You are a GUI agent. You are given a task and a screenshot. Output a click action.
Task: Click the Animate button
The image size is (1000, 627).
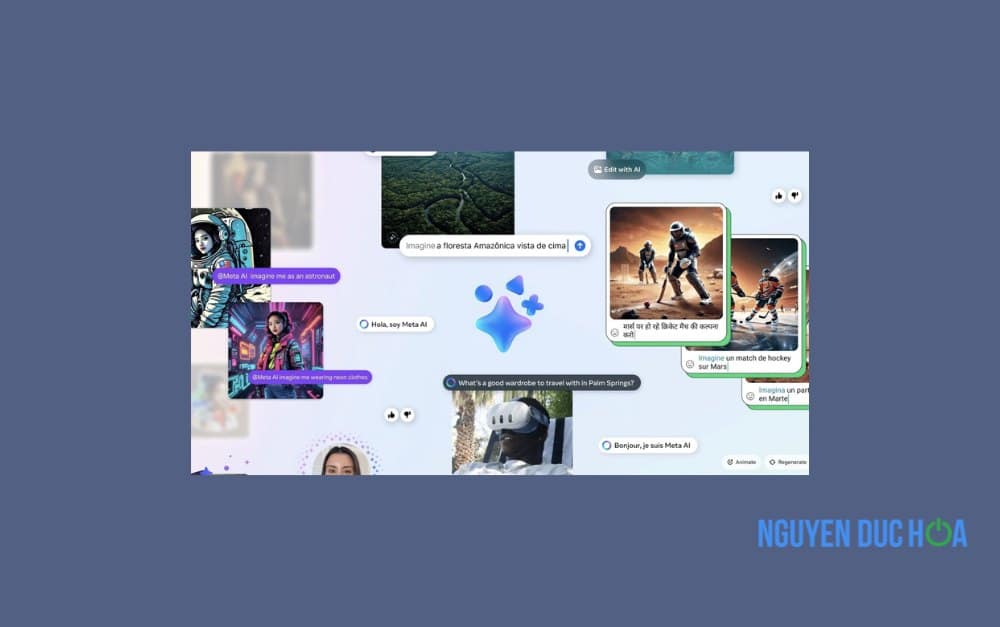(741, 462)
